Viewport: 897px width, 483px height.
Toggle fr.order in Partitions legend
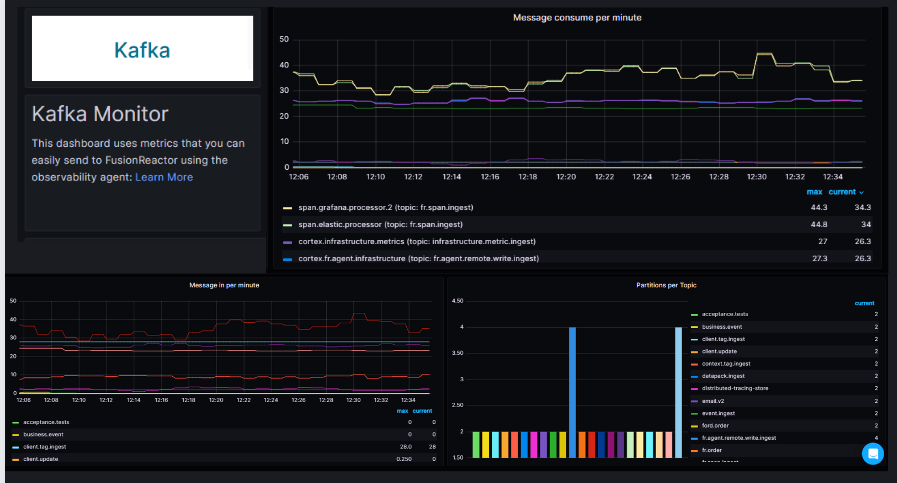(712, 450)
